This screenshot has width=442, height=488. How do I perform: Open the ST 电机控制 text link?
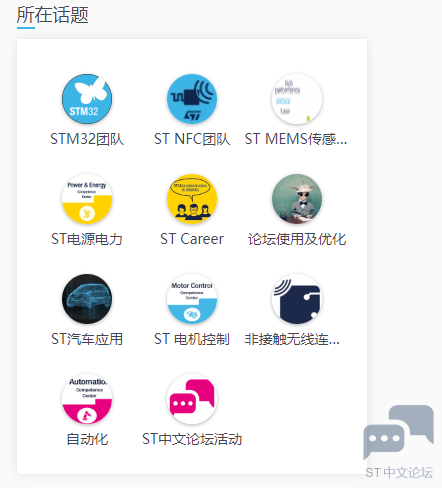click(192, 339)
